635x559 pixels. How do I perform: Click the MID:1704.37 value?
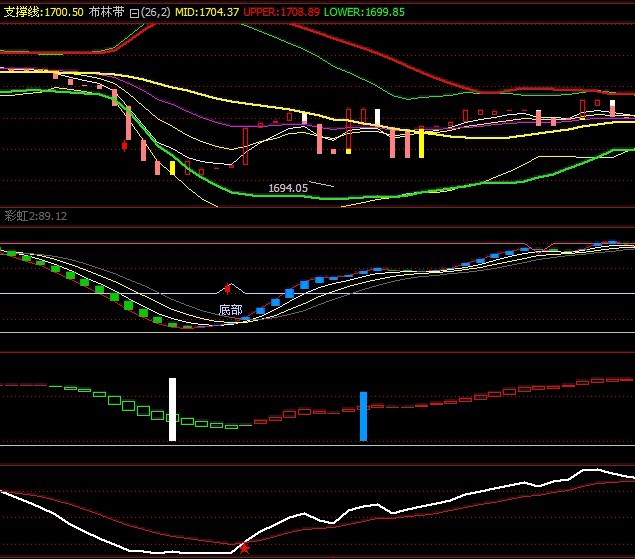[207, 12]
